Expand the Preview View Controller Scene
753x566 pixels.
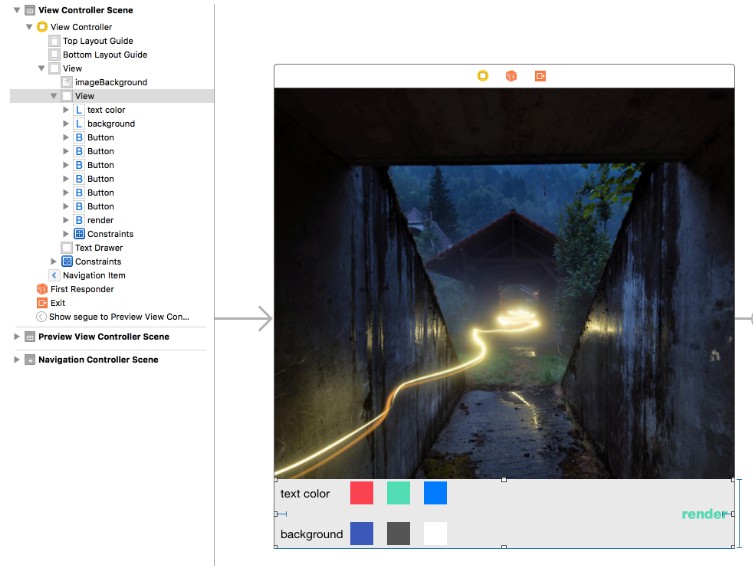(17, 337)
